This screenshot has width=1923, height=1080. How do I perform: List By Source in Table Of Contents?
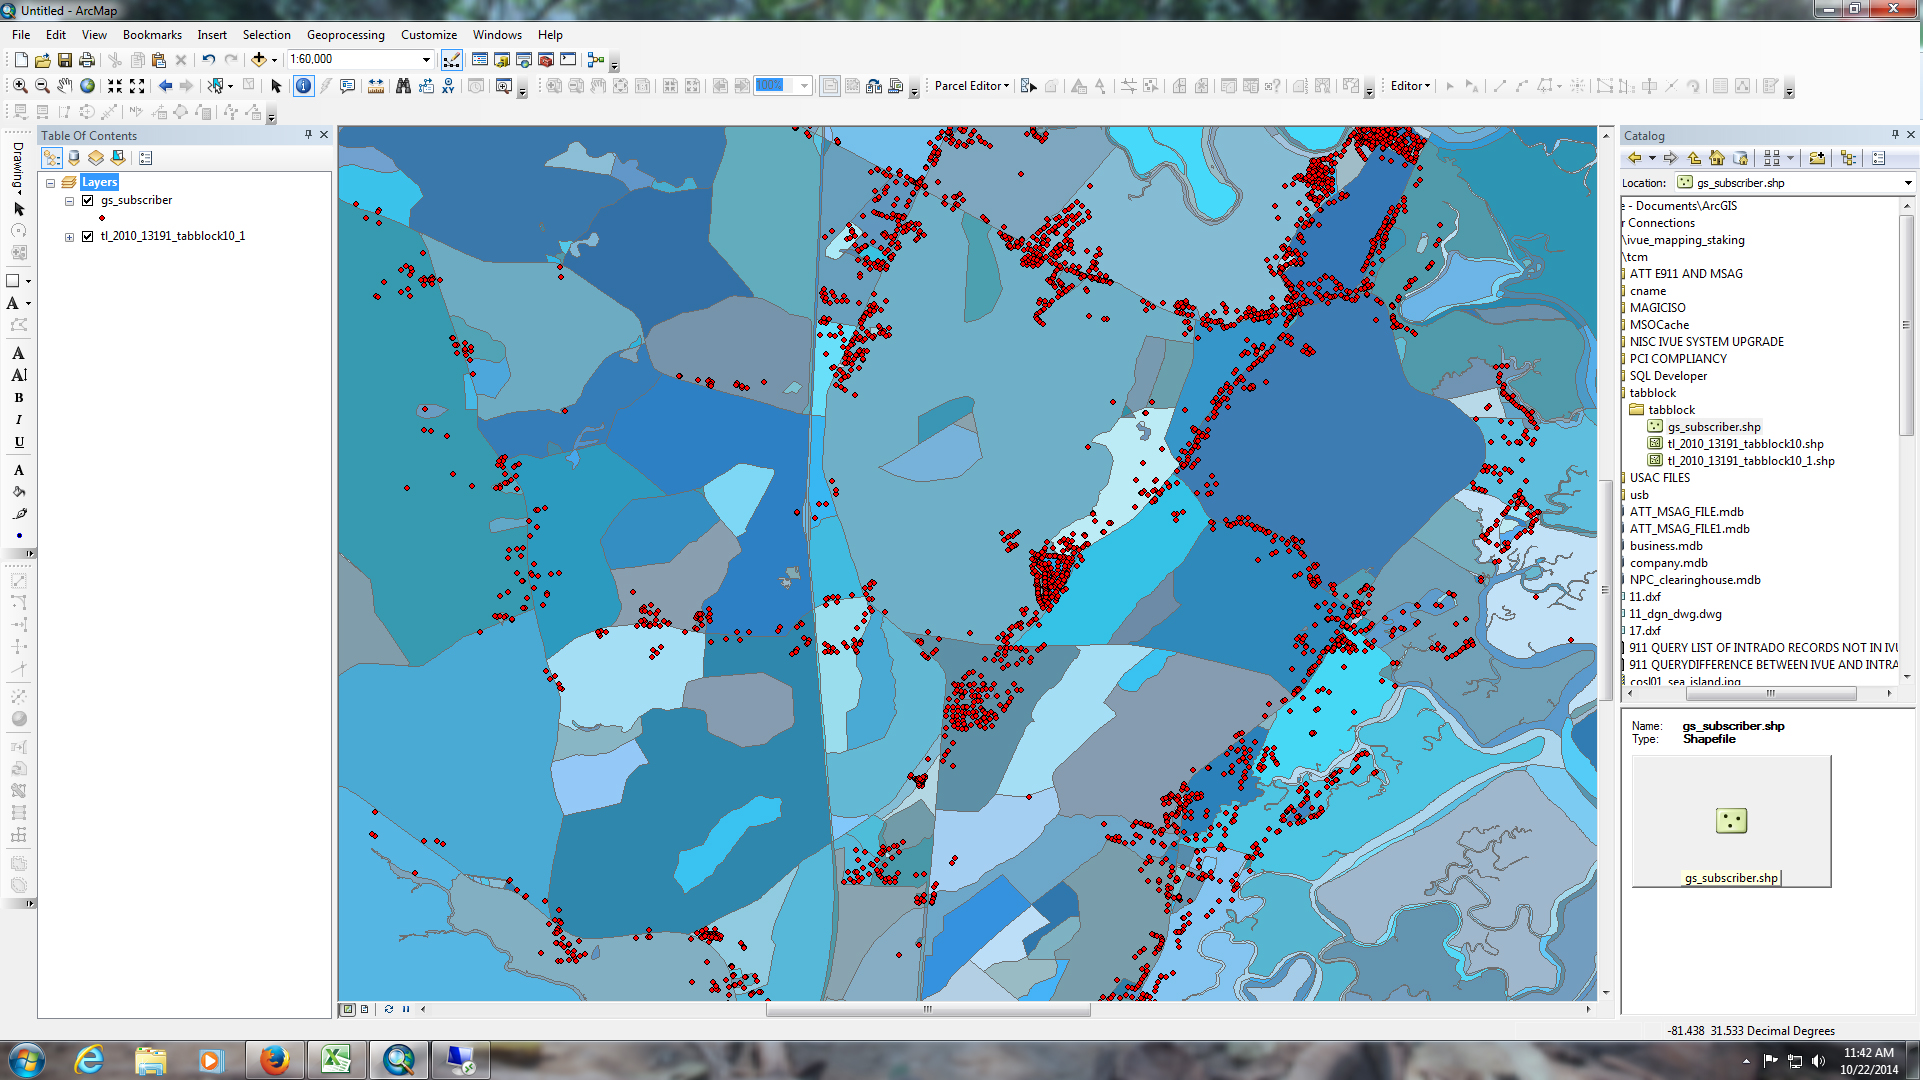(x=74, y=158)
